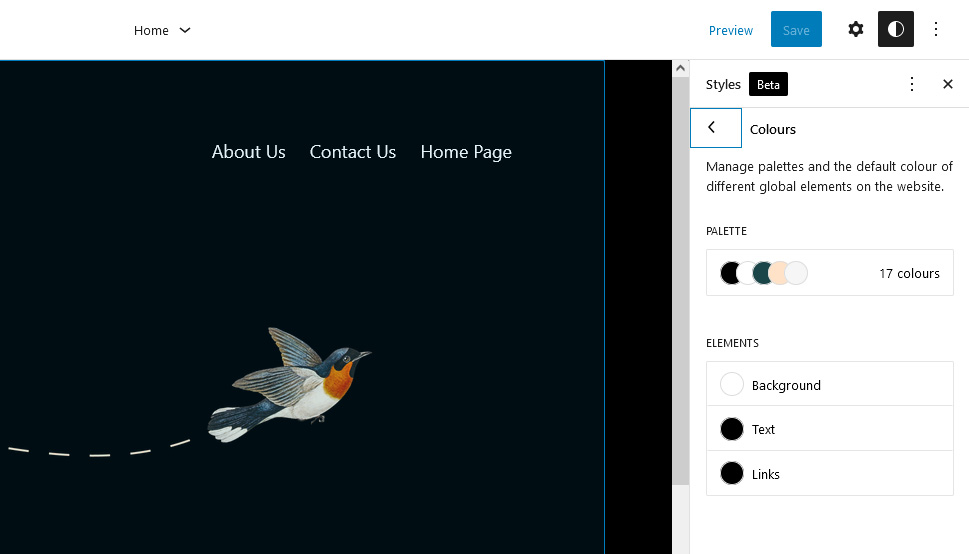Open the Styles panel more actions menu

pos(912,84)
